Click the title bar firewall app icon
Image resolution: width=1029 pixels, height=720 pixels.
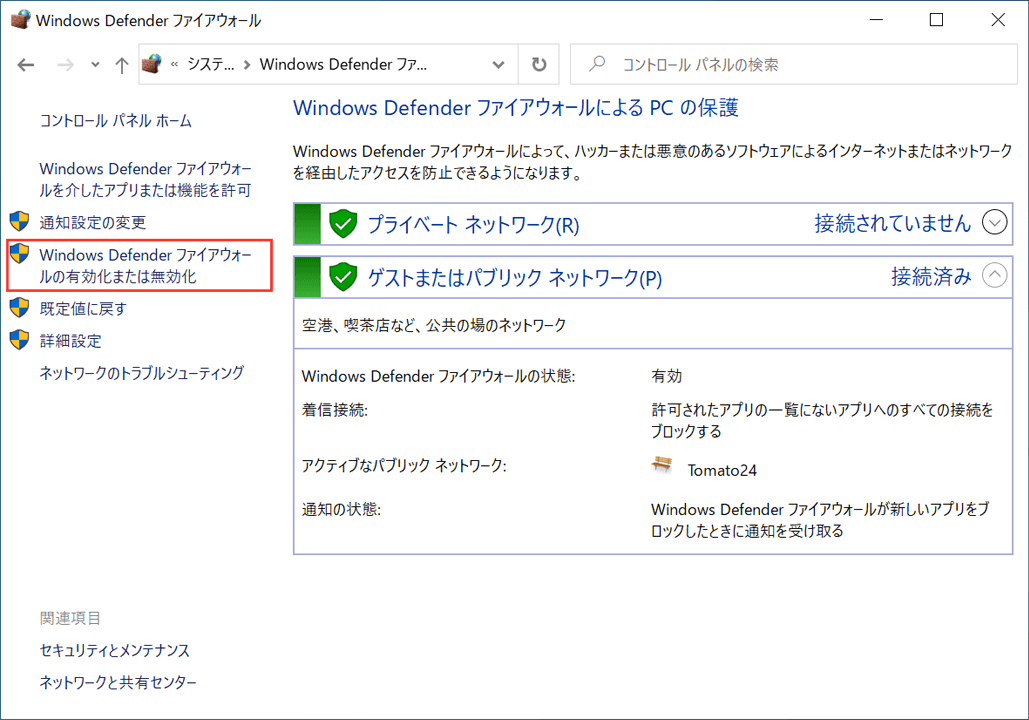pos(20,20)
